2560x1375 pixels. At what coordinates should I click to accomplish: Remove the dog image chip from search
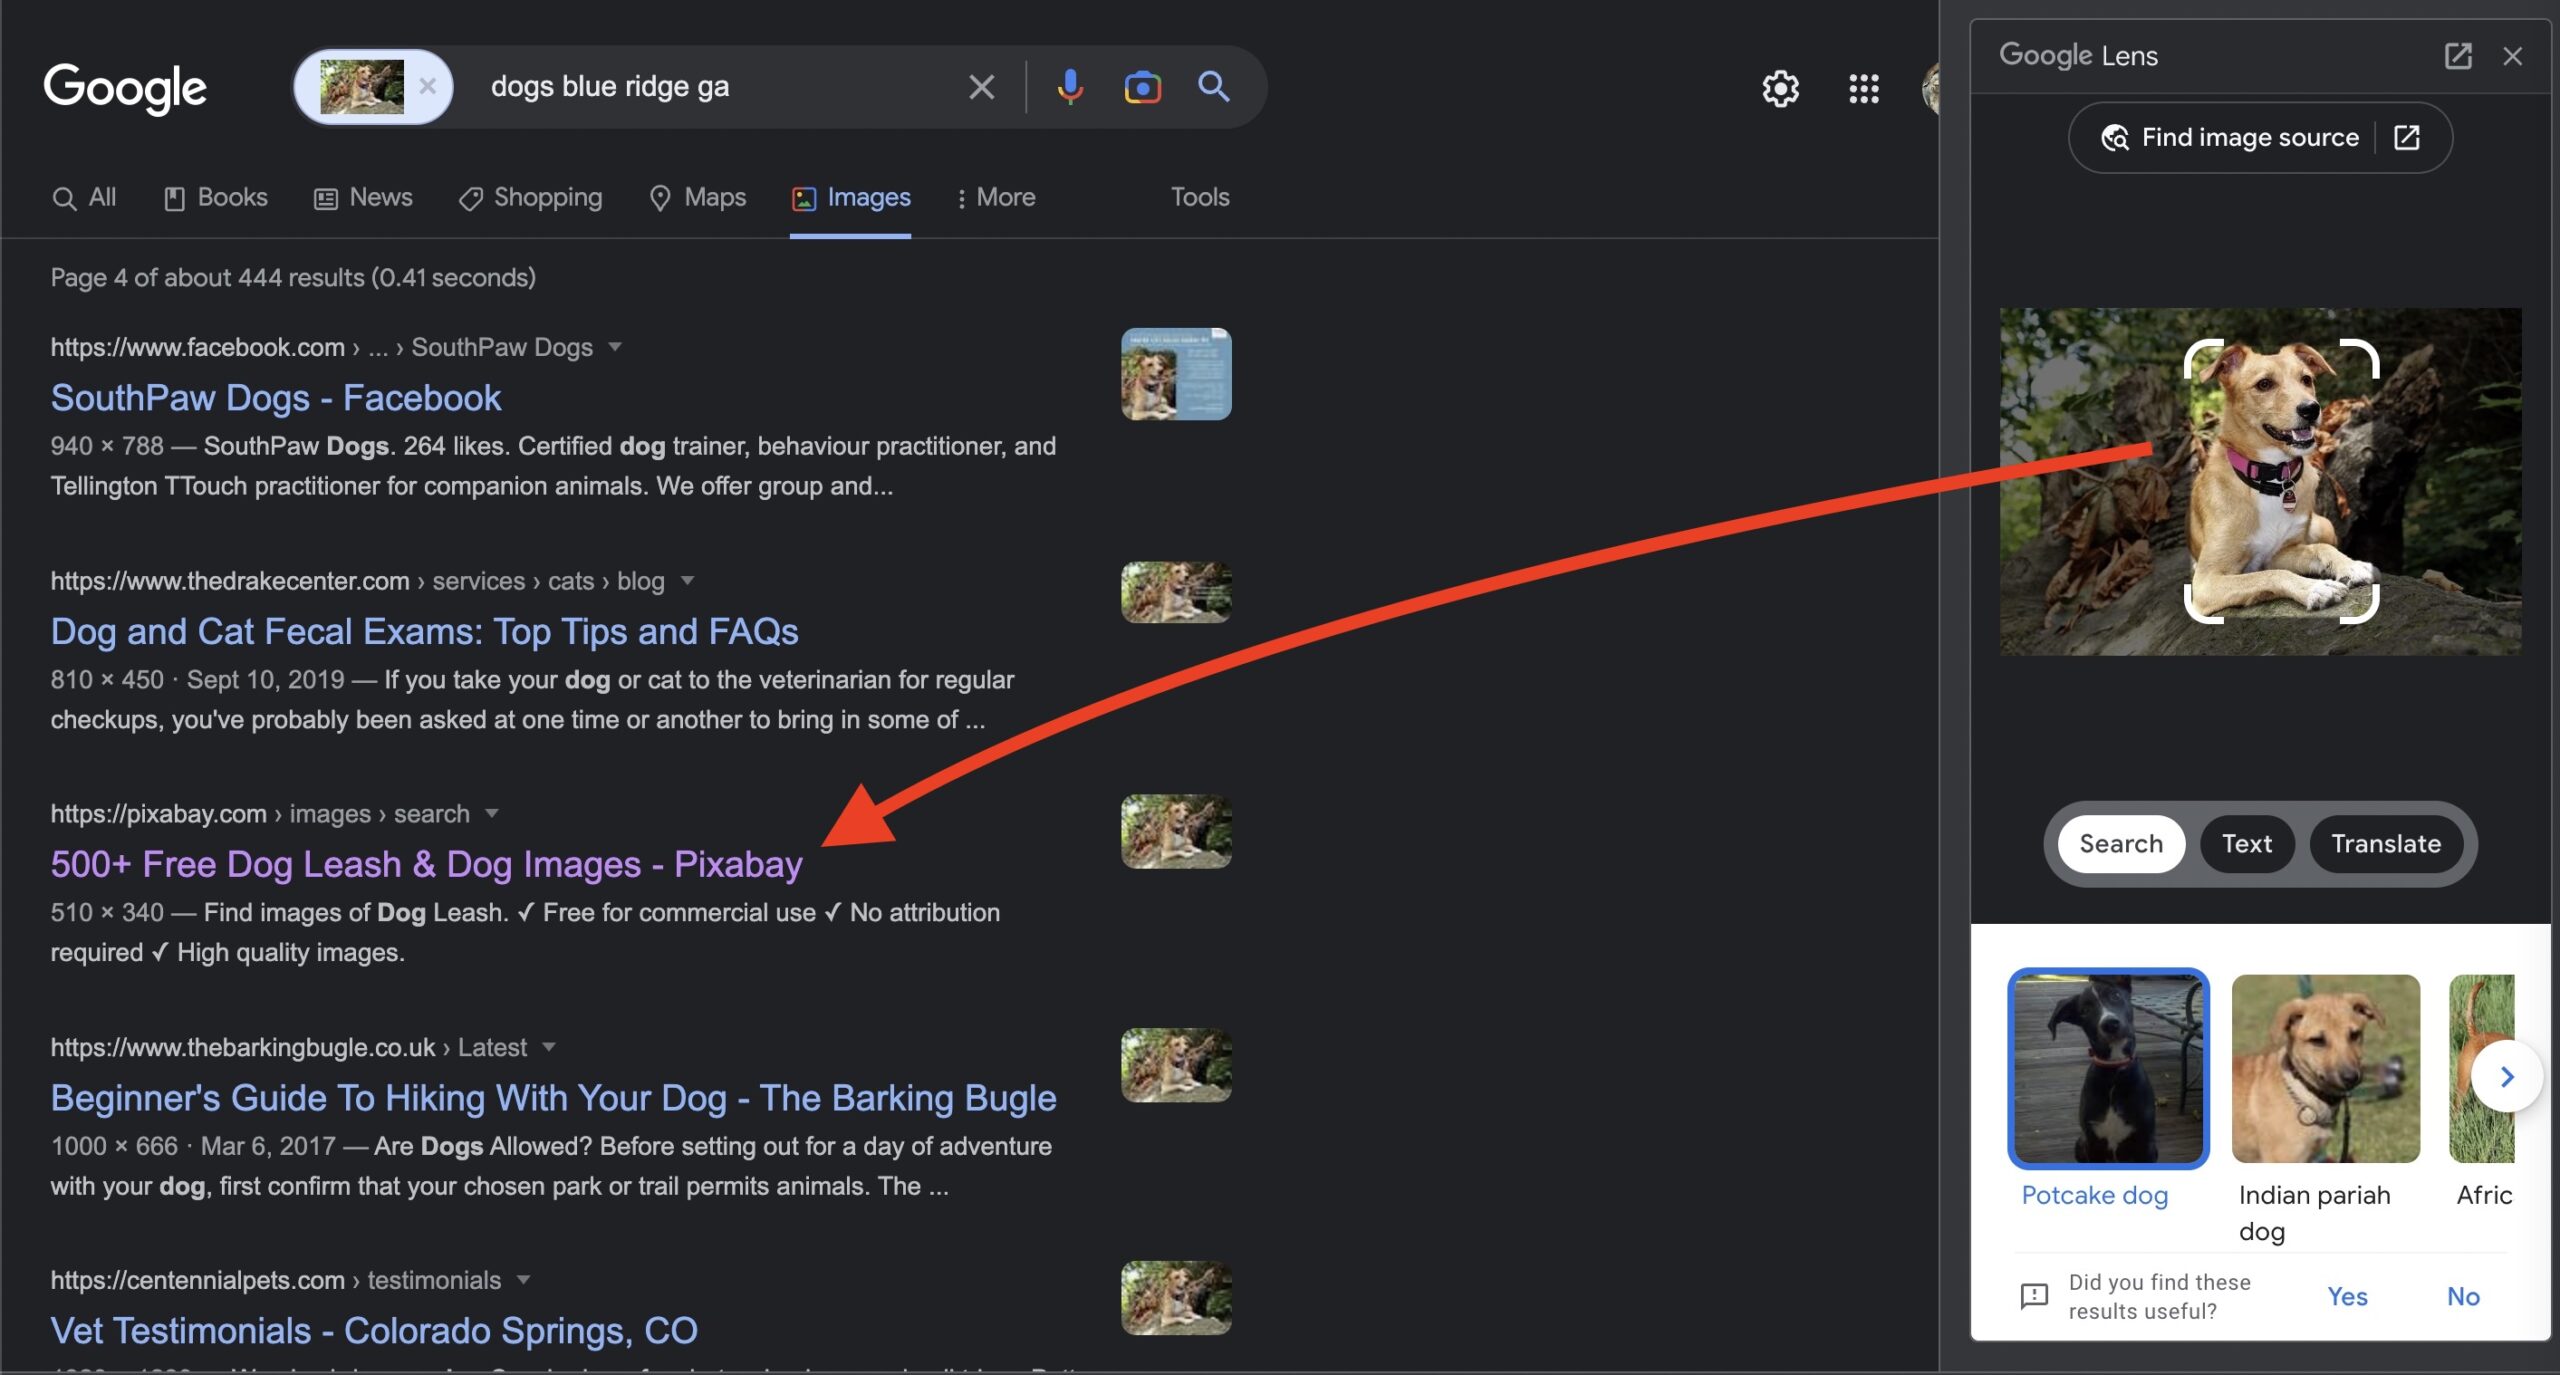(427, 87)
